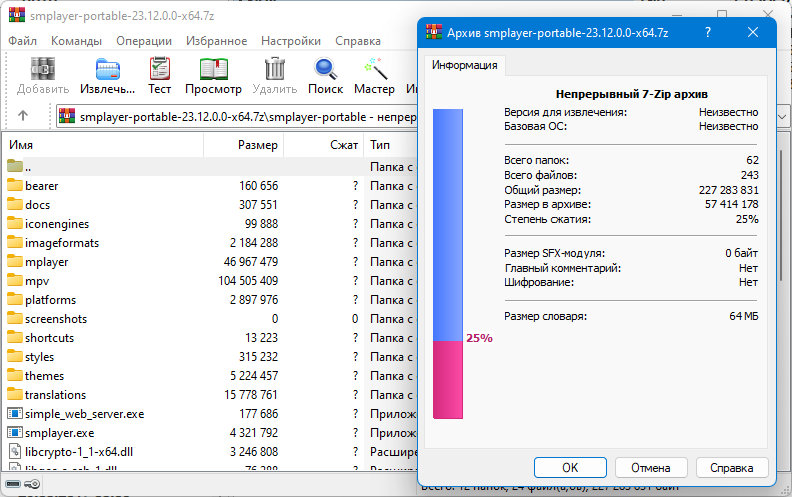Click the themes size 5 224 457

[254, 376]
